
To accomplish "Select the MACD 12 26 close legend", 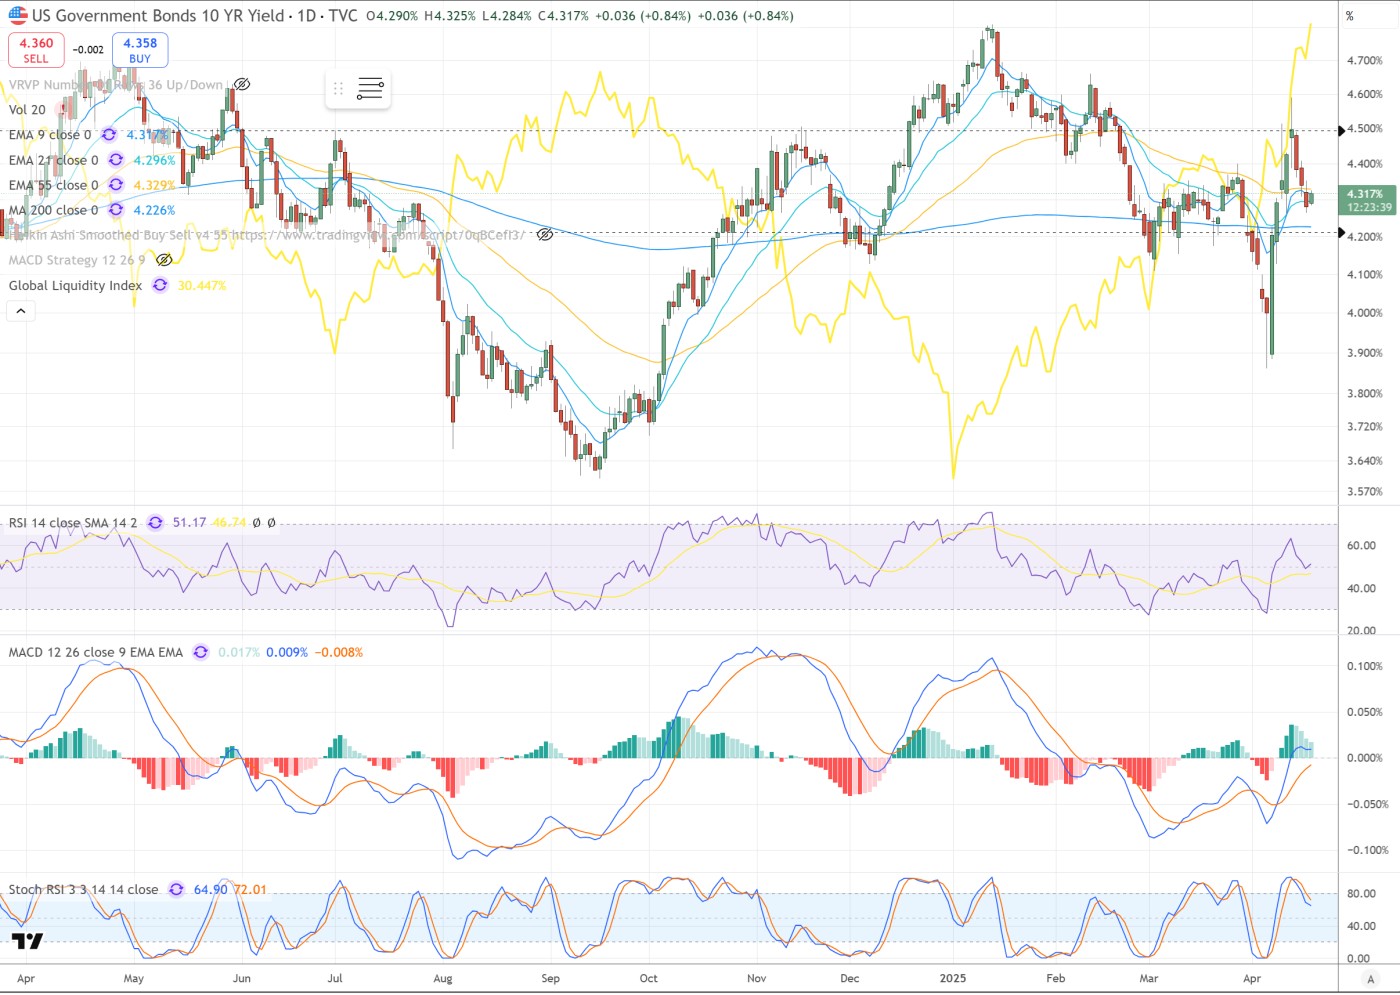I will 96,652.
